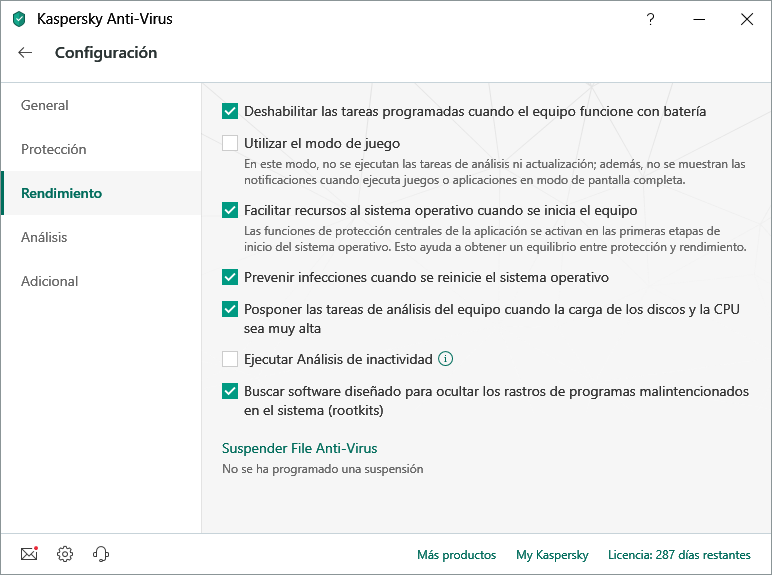Open the Más productos link
The height and width of the screenshot is (575, 772).
click(456, 555)
